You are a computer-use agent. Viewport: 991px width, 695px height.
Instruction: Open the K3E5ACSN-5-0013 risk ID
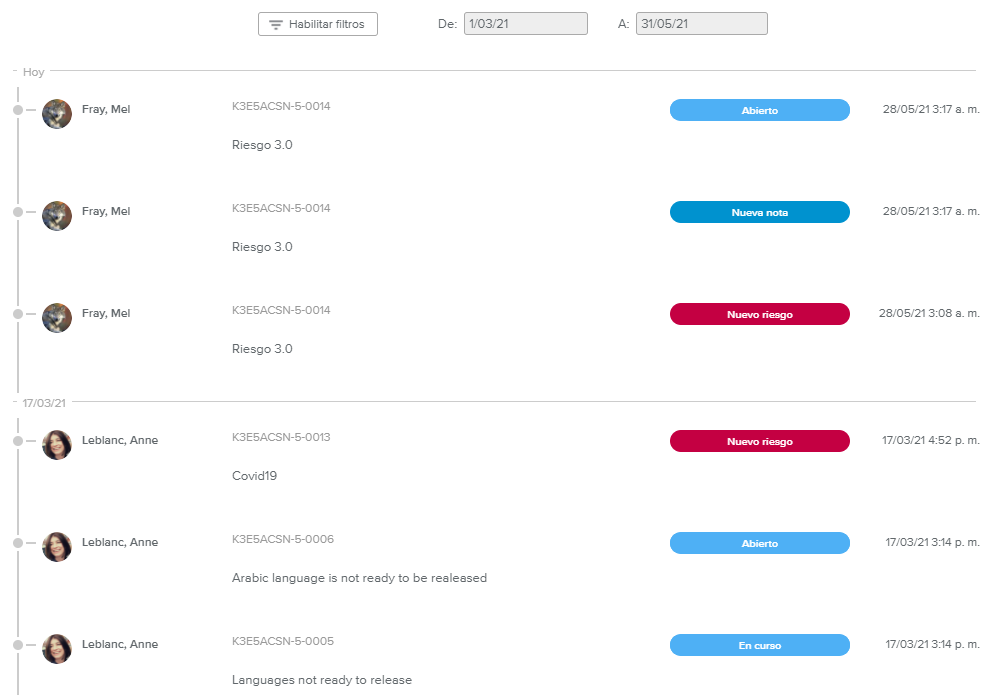[281, 438]
